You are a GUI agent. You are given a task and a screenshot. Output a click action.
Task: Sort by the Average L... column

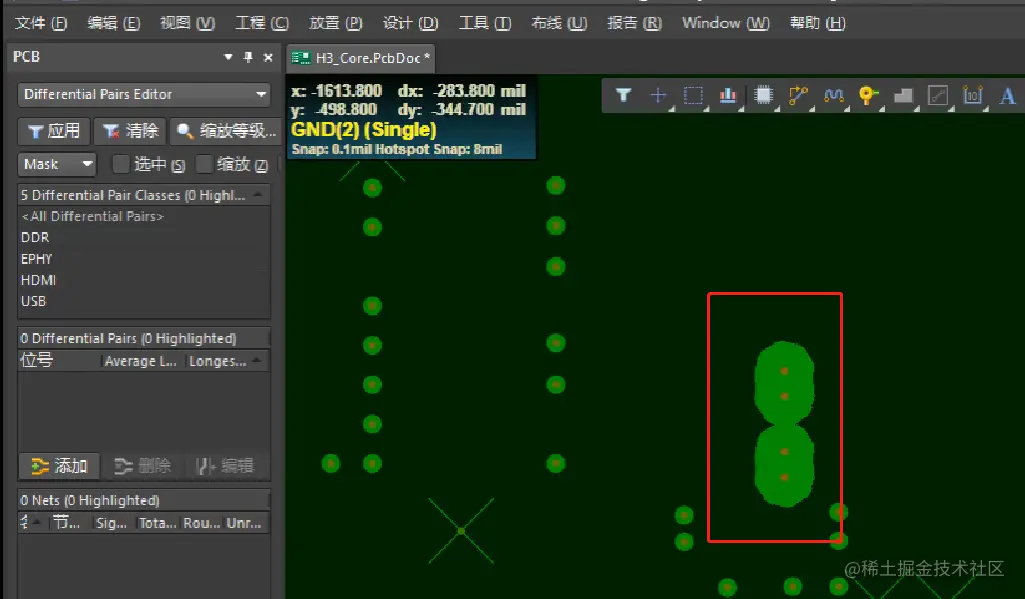click(x=142, y=361)
